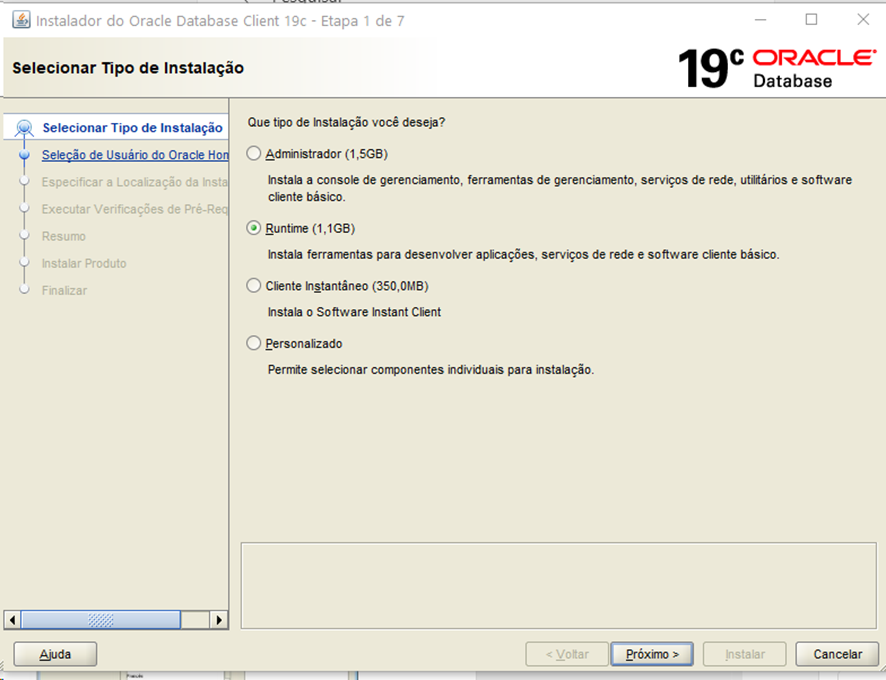Click the horizontal scrollbar thumb in sidebar

click(101, 620)
